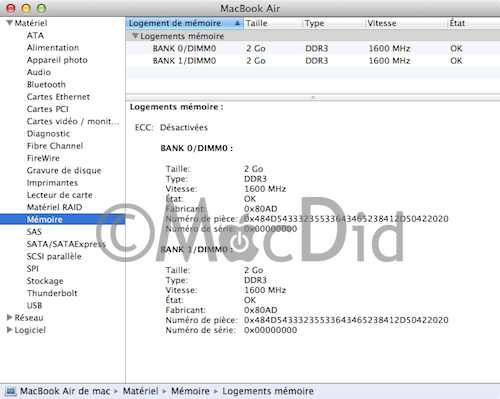Sort table by Taille column
This screenshot has height=399, width=500.
pyautogui.click(x=273, y=23)
